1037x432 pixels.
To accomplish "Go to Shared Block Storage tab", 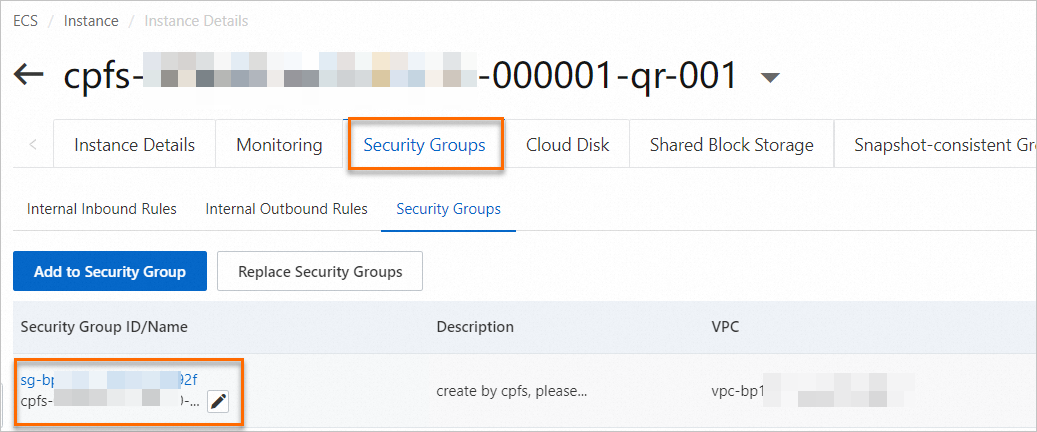I will [731, 145].
